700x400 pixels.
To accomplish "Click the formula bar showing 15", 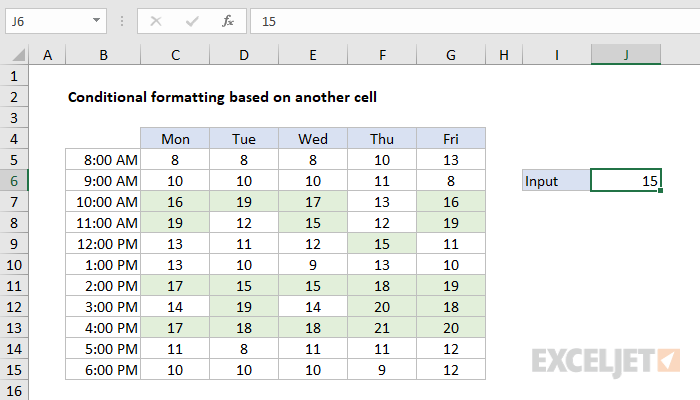I will (x=470, y=20).
